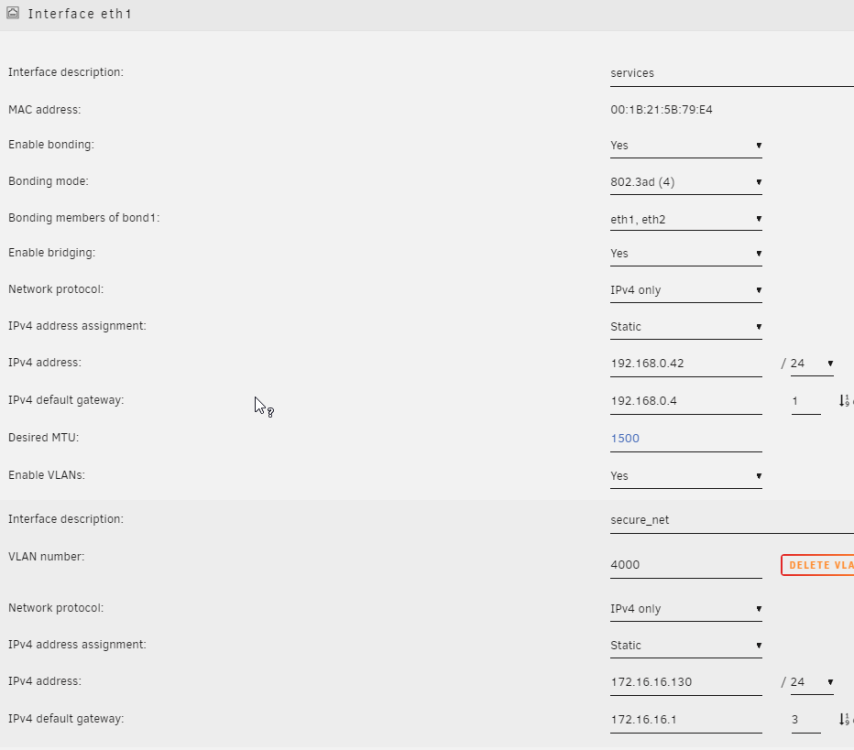Screen dimensions: 854x750
Task: Click the Interface eth1 header title
Action: pyautogui.click(x=80, y=14)
